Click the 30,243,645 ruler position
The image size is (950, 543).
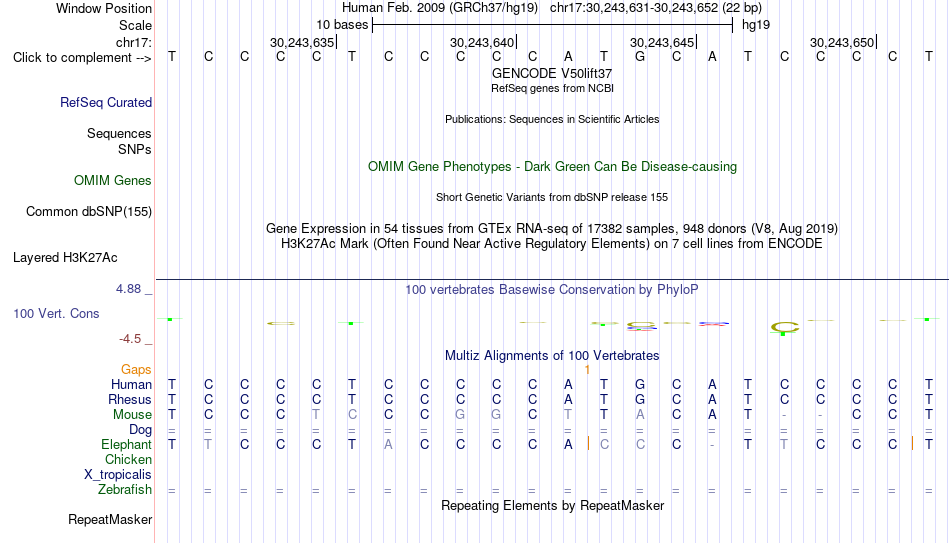pos(662,42)
